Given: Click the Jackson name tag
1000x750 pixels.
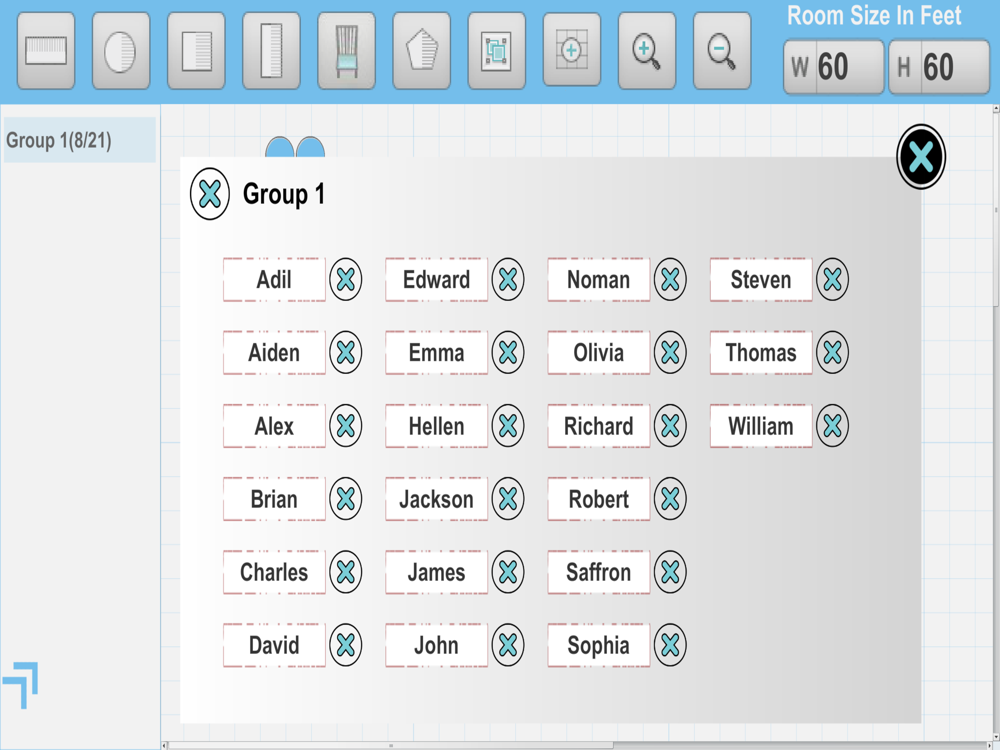Looking at the screenshot, I should click(x=436, y=498).
